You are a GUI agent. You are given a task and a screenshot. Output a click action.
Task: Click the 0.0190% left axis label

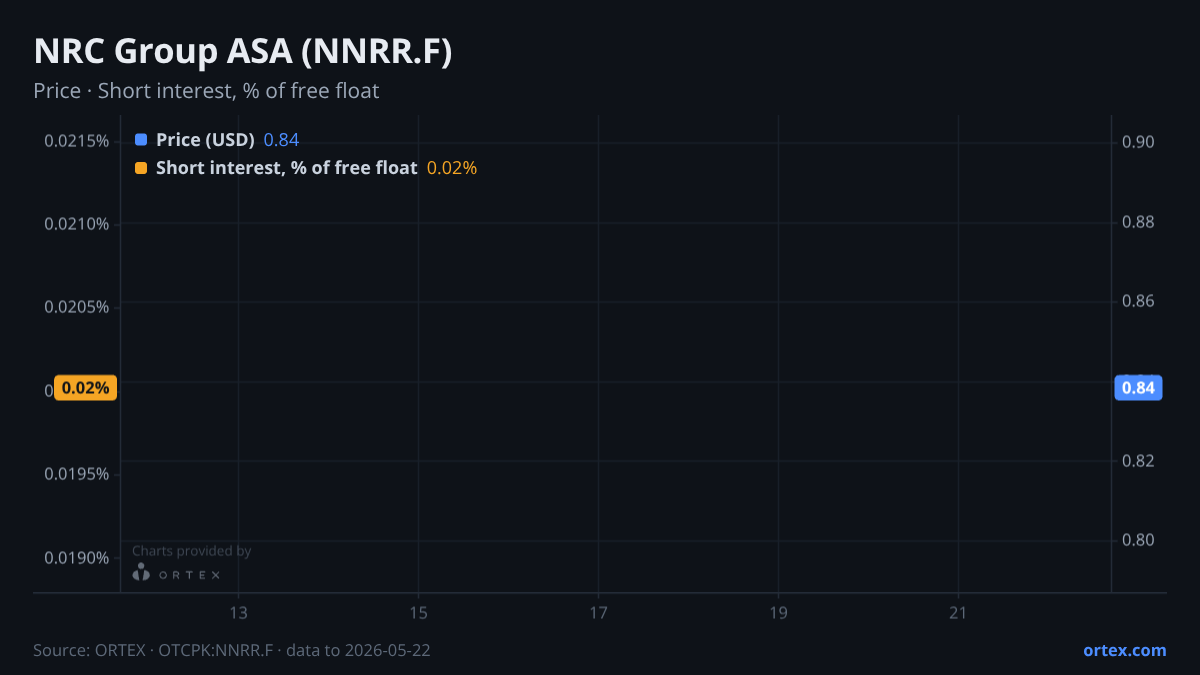77,557
